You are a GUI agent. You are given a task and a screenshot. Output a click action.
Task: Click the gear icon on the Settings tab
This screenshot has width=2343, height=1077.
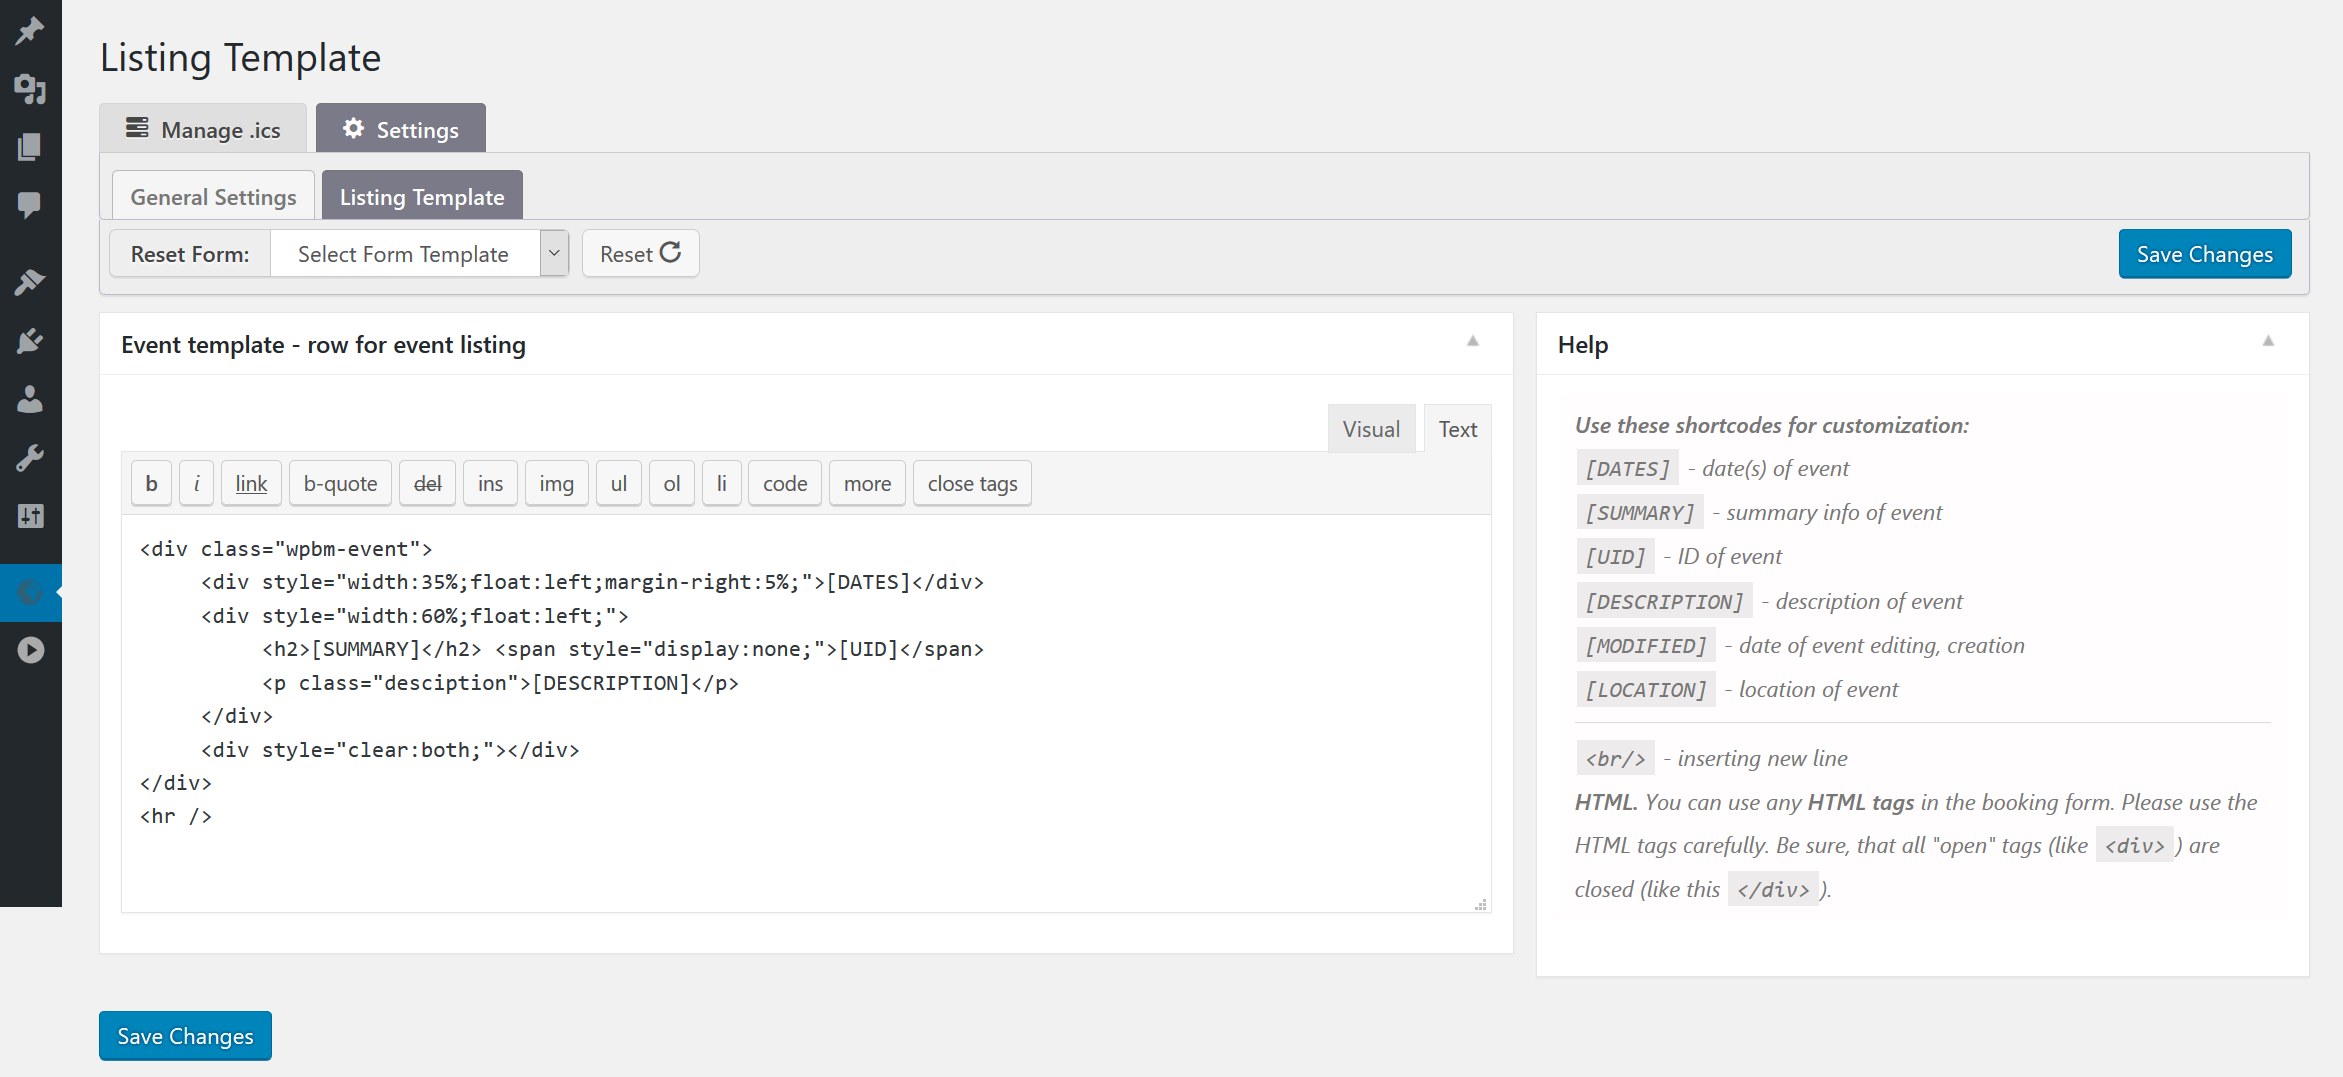pyautogui.click(x=353, y=128)
